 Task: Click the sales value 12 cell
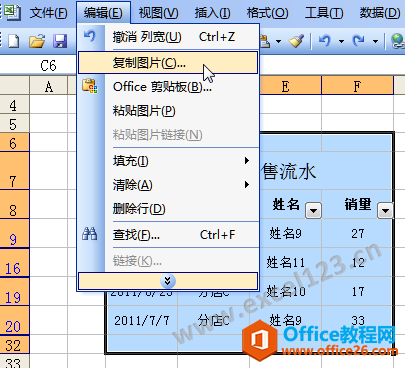[357, 262]
